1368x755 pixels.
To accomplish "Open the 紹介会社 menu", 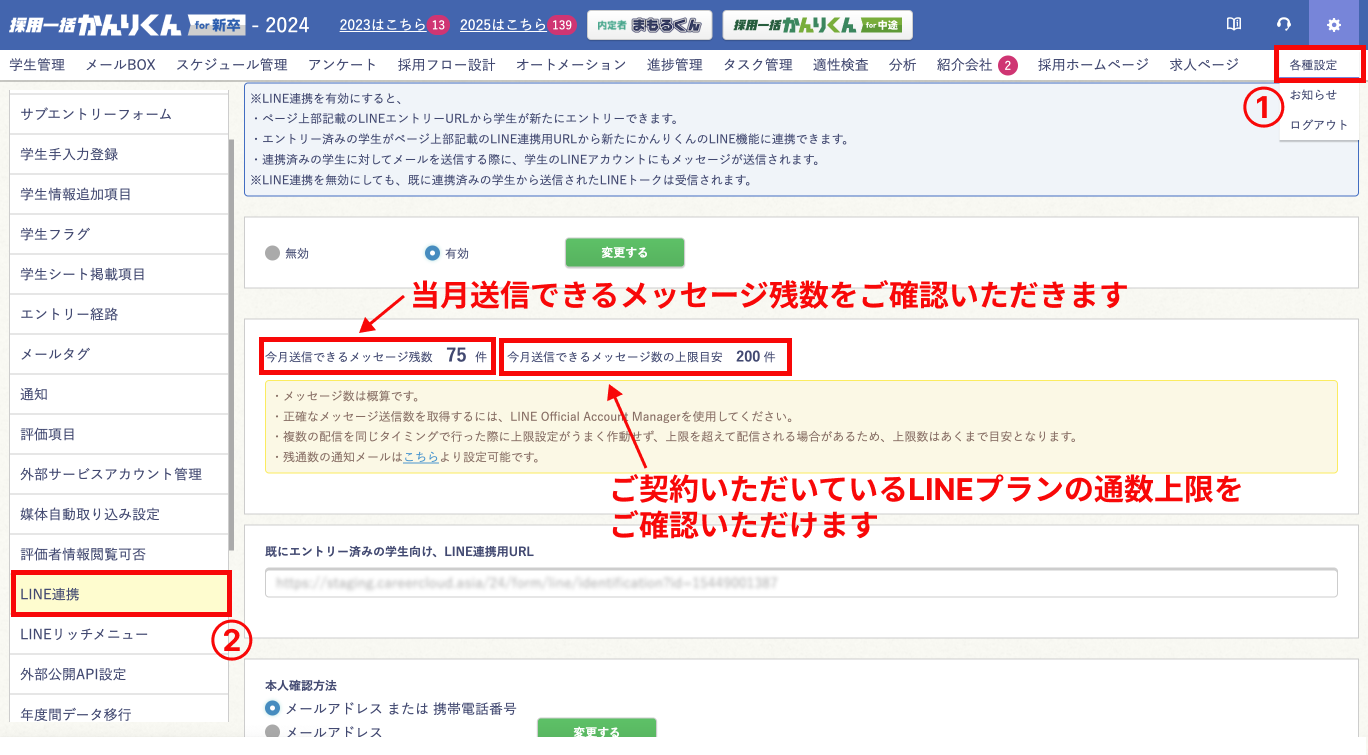I will (964, 65).
